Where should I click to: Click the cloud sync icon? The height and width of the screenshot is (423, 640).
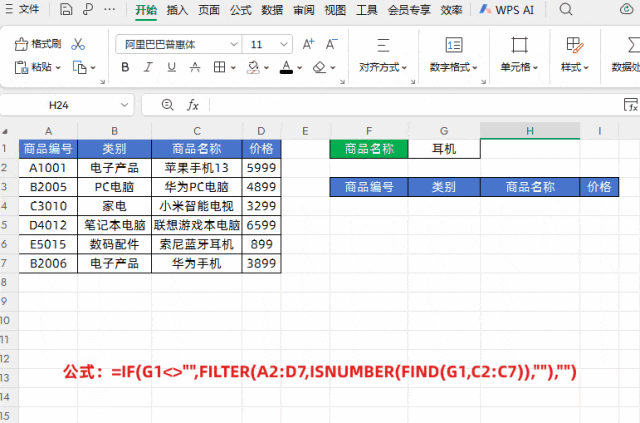click(626, 9)
